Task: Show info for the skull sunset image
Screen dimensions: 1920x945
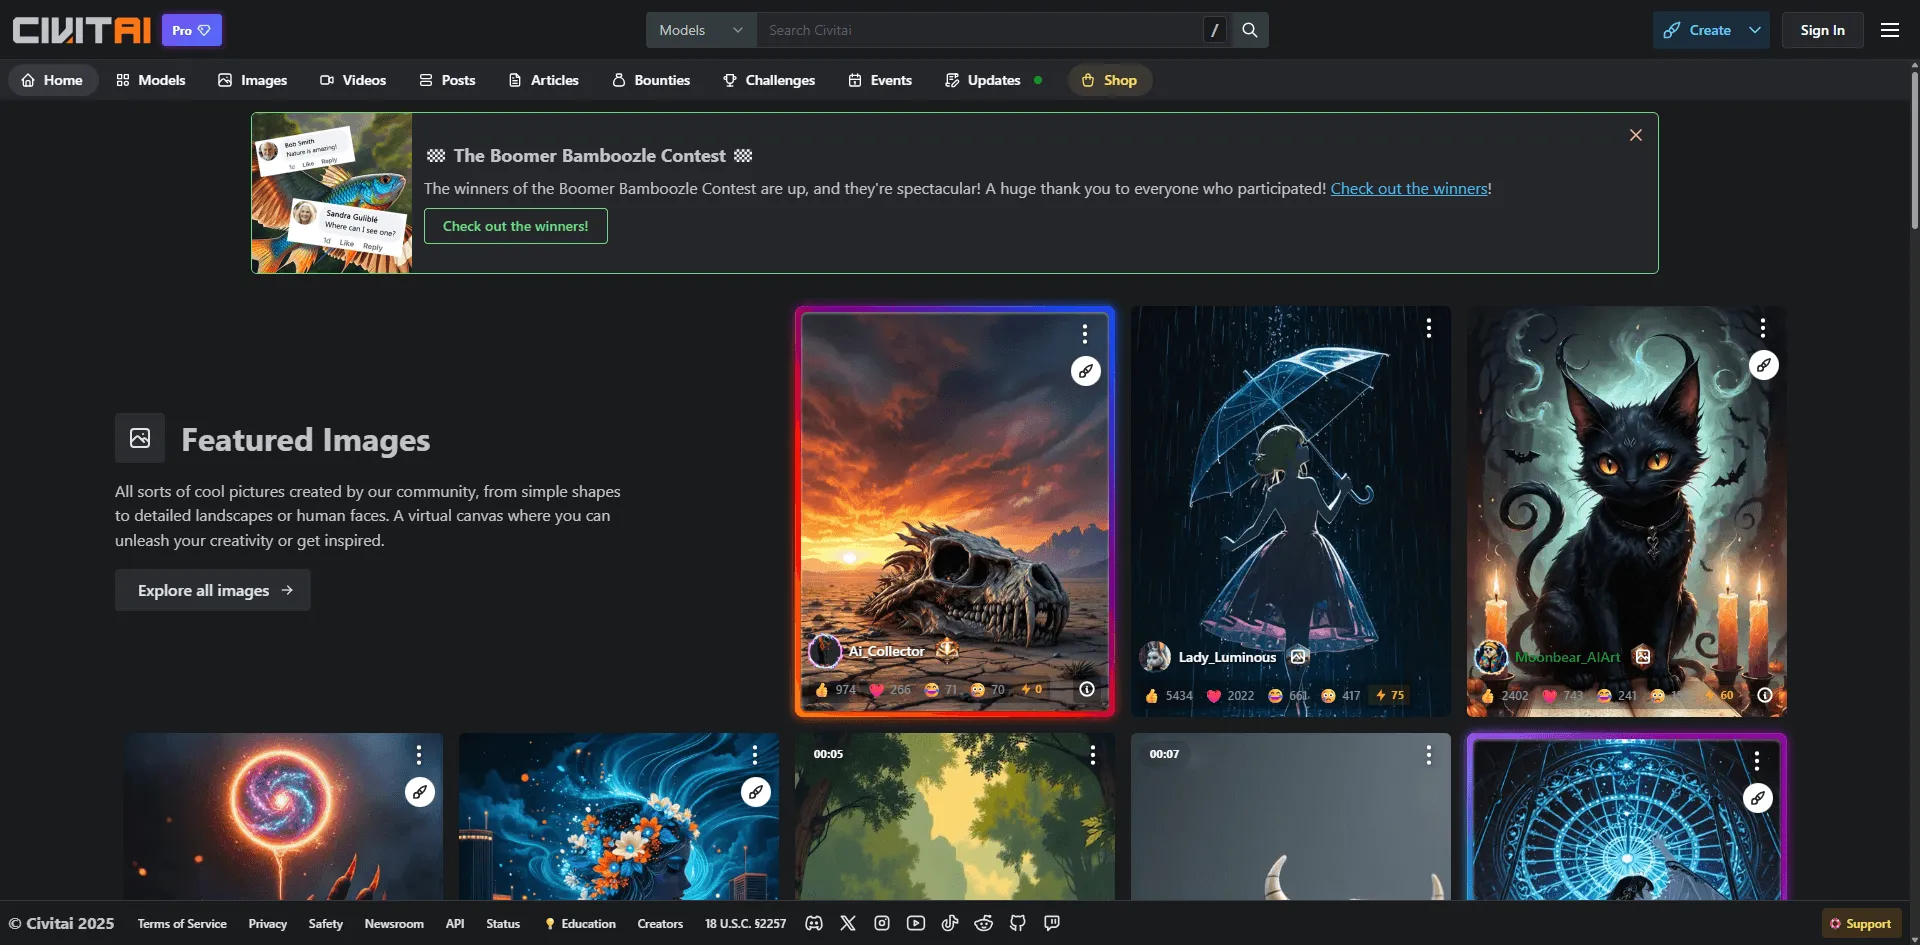Action: click(x=1087, y=689)
